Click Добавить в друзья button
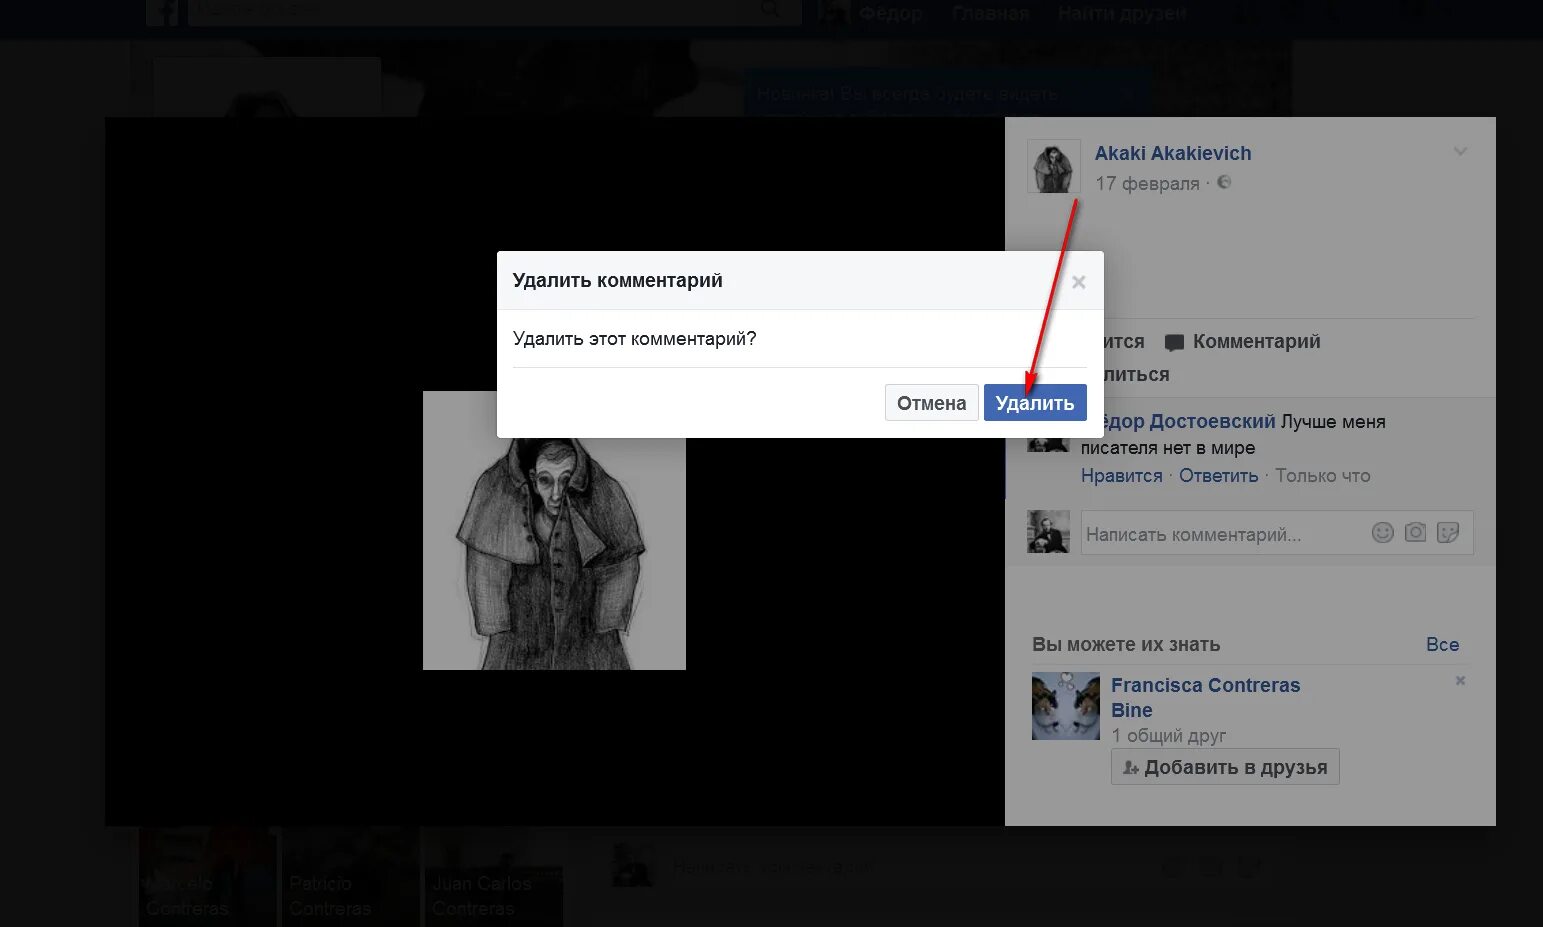 pos(1225,767)
